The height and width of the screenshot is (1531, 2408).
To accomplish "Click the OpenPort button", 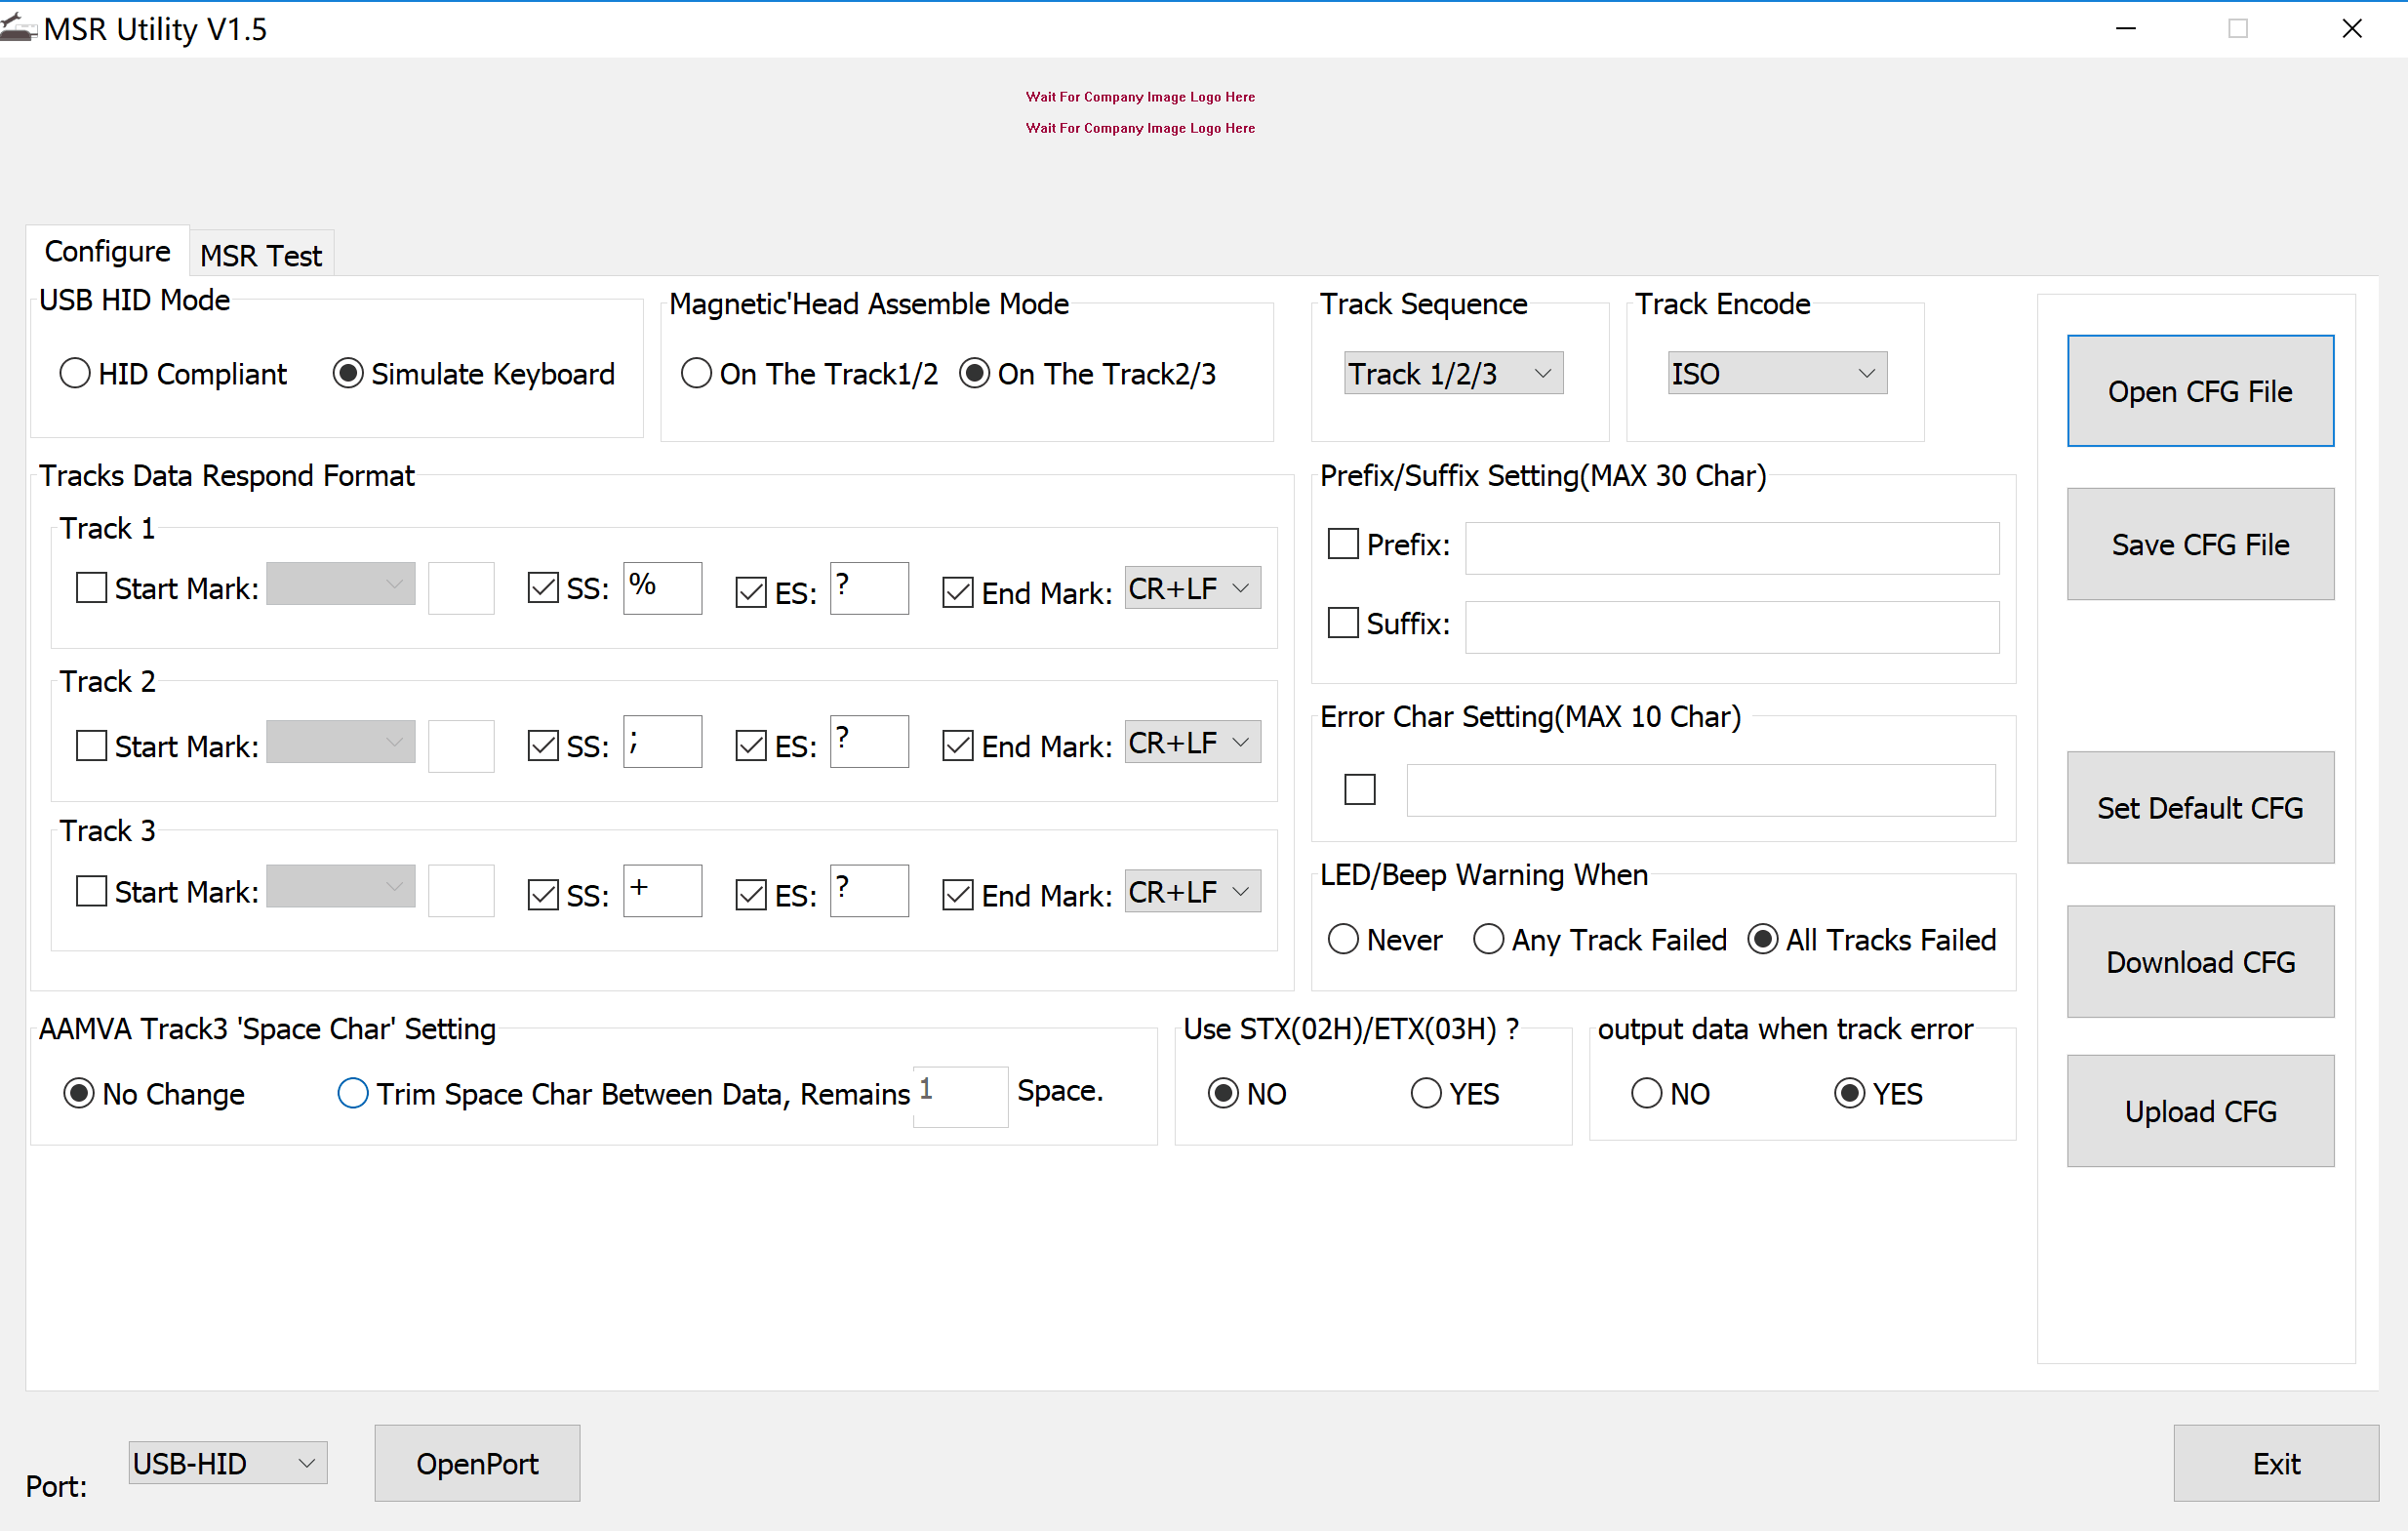I will [479, 1463].
